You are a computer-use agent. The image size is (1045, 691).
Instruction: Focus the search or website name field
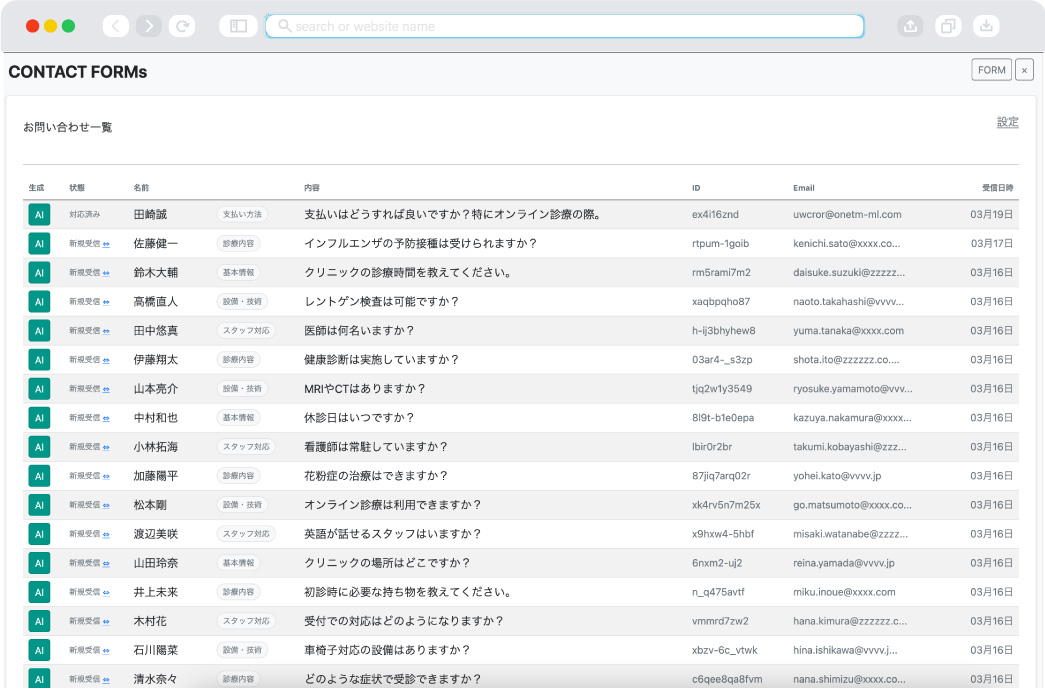coord(565,27)
